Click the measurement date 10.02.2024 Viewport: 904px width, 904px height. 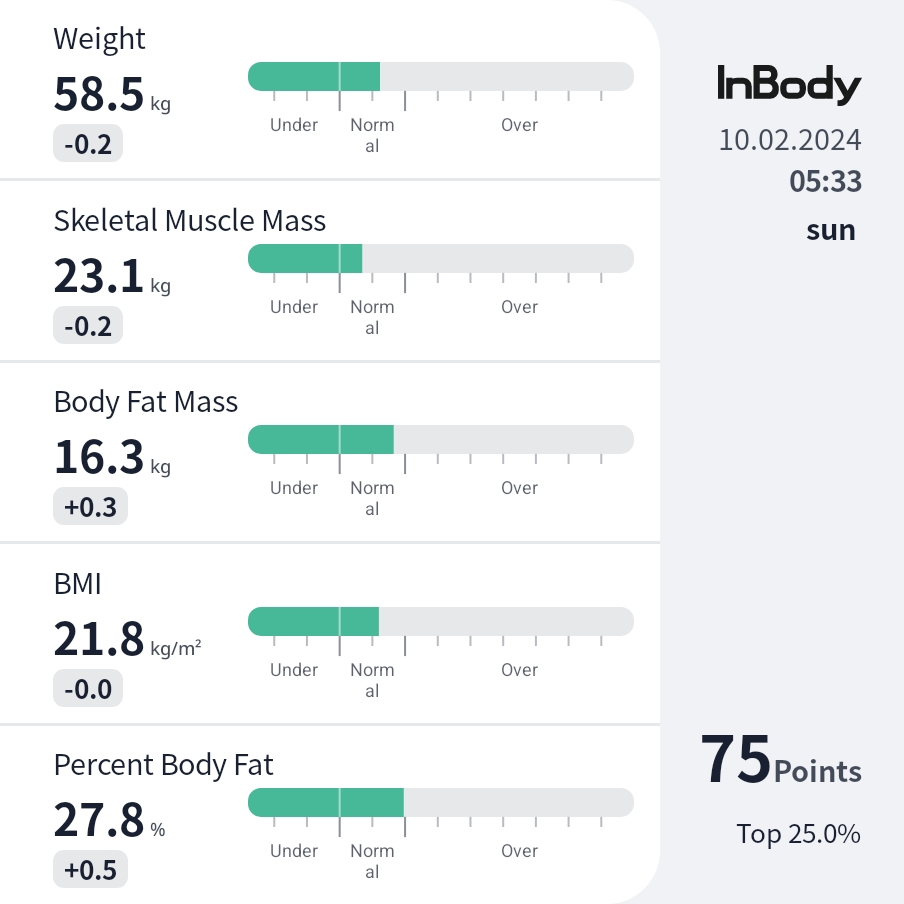789,140
